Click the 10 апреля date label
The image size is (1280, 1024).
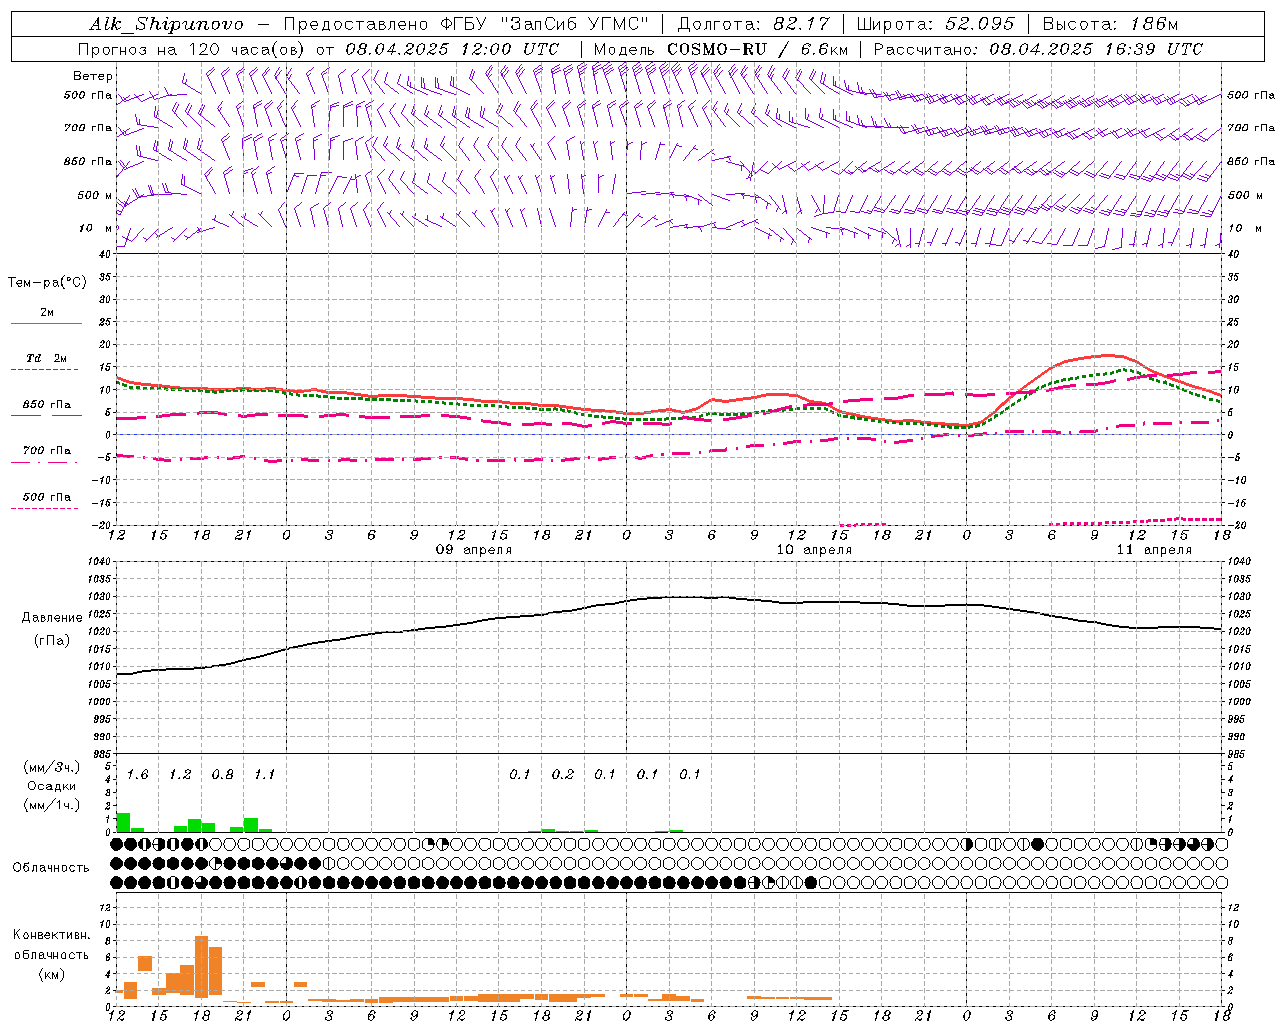814,550
